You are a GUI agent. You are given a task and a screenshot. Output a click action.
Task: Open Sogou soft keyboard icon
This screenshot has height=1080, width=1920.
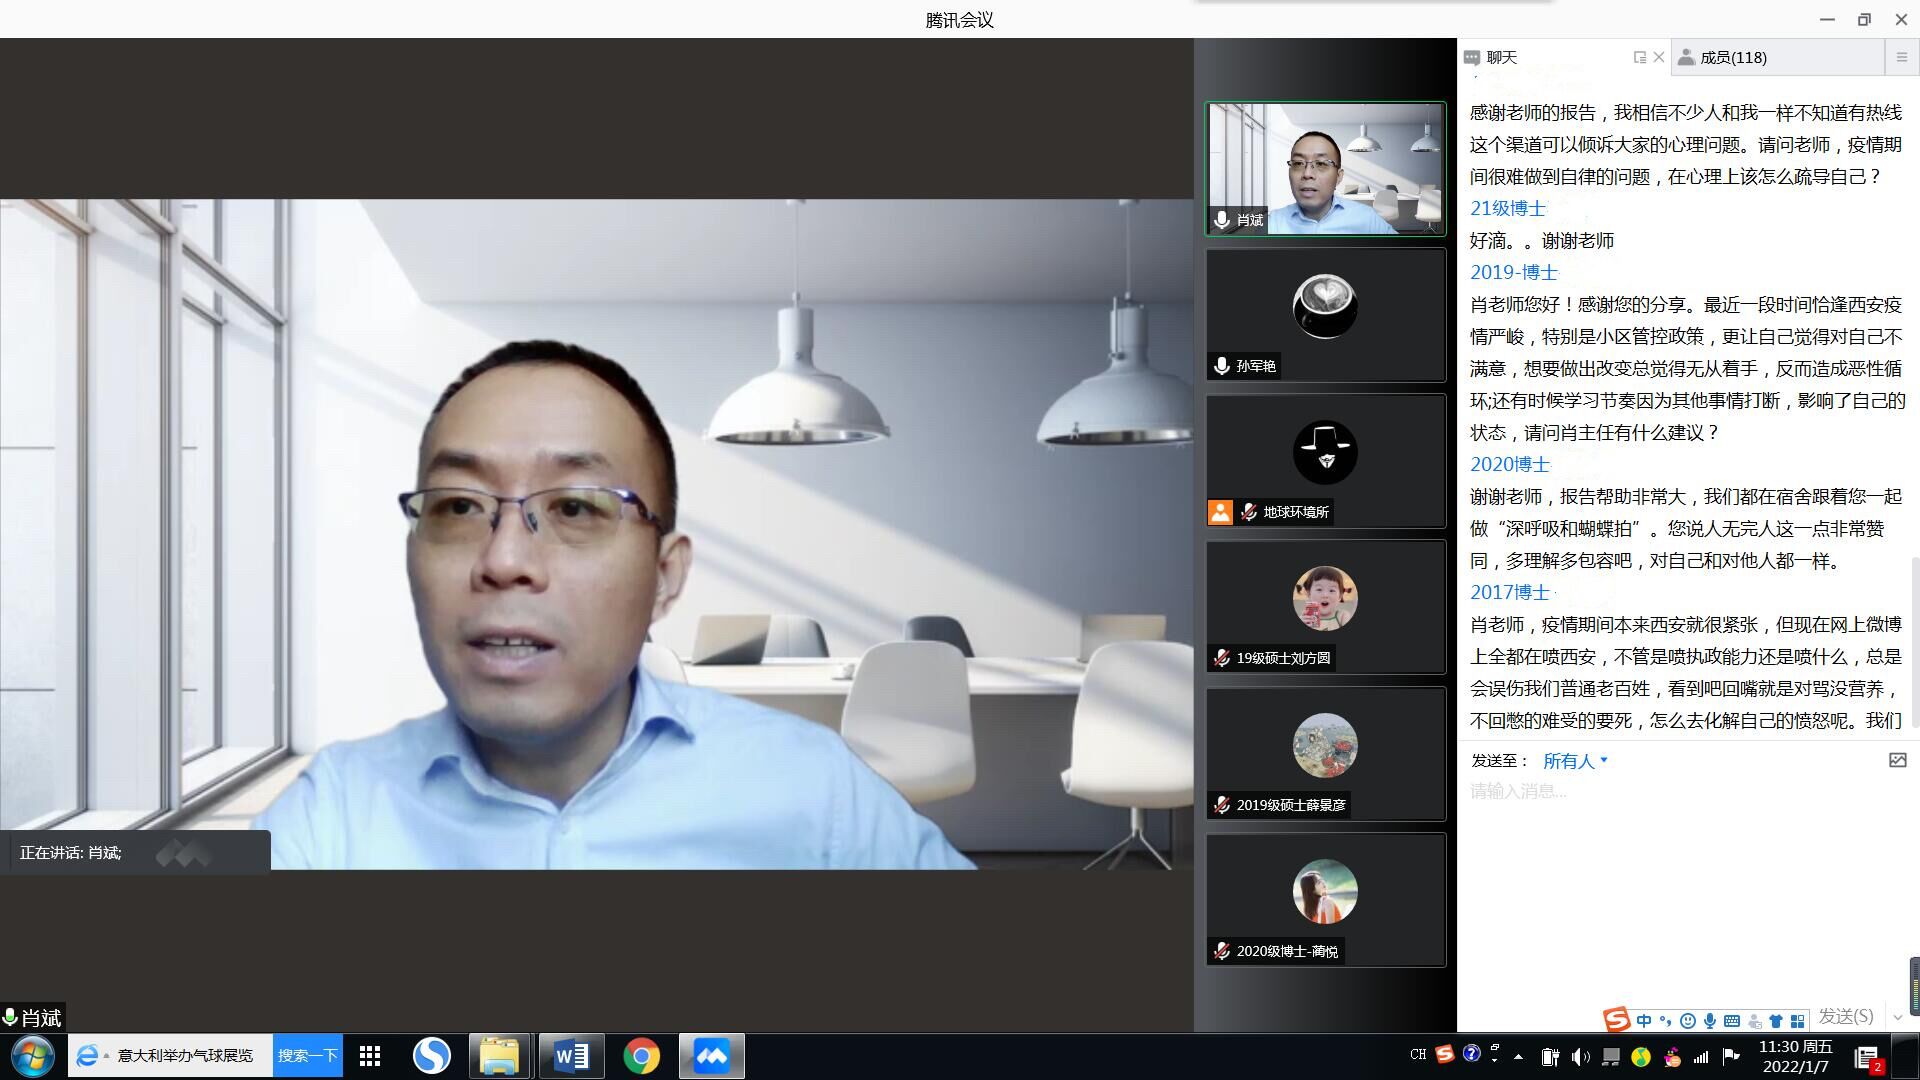click(x=1732, y=1021)
